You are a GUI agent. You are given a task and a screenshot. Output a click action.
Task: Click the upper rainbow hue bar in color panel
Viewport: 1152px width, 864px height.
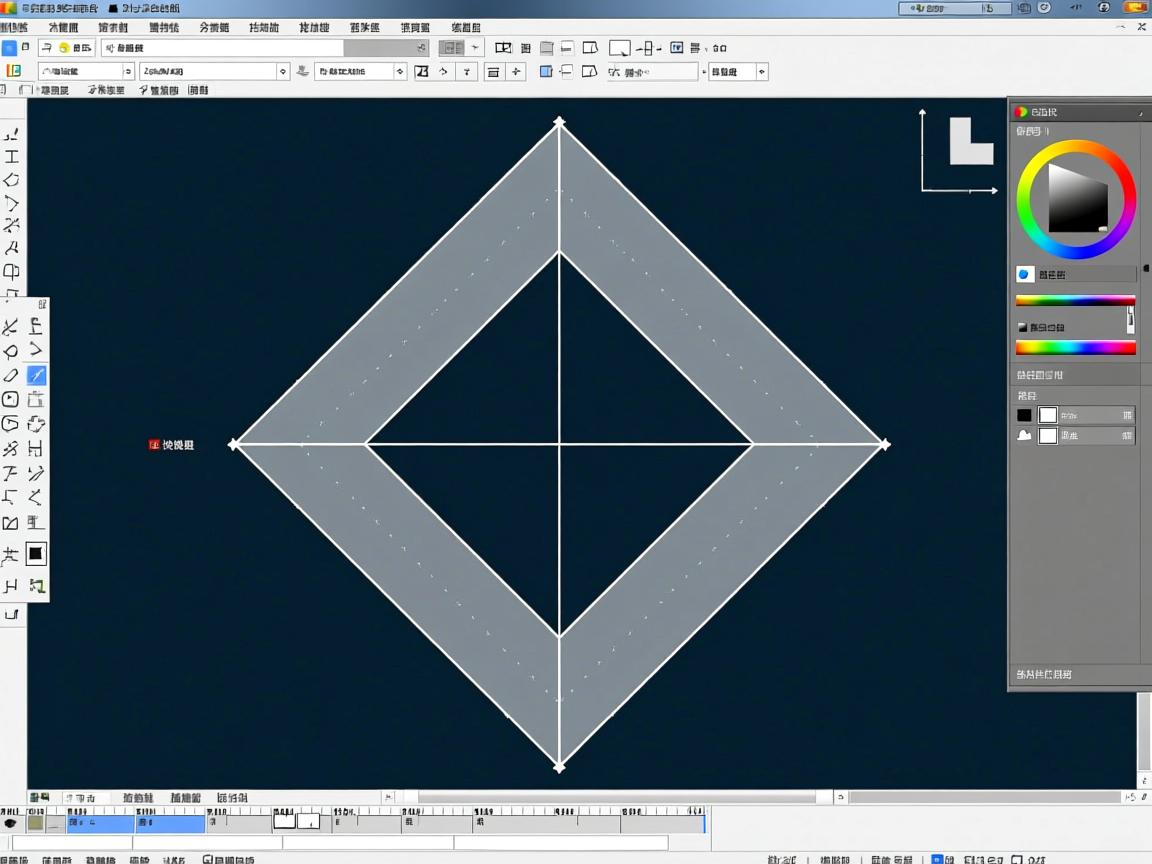coord(1075,300)
